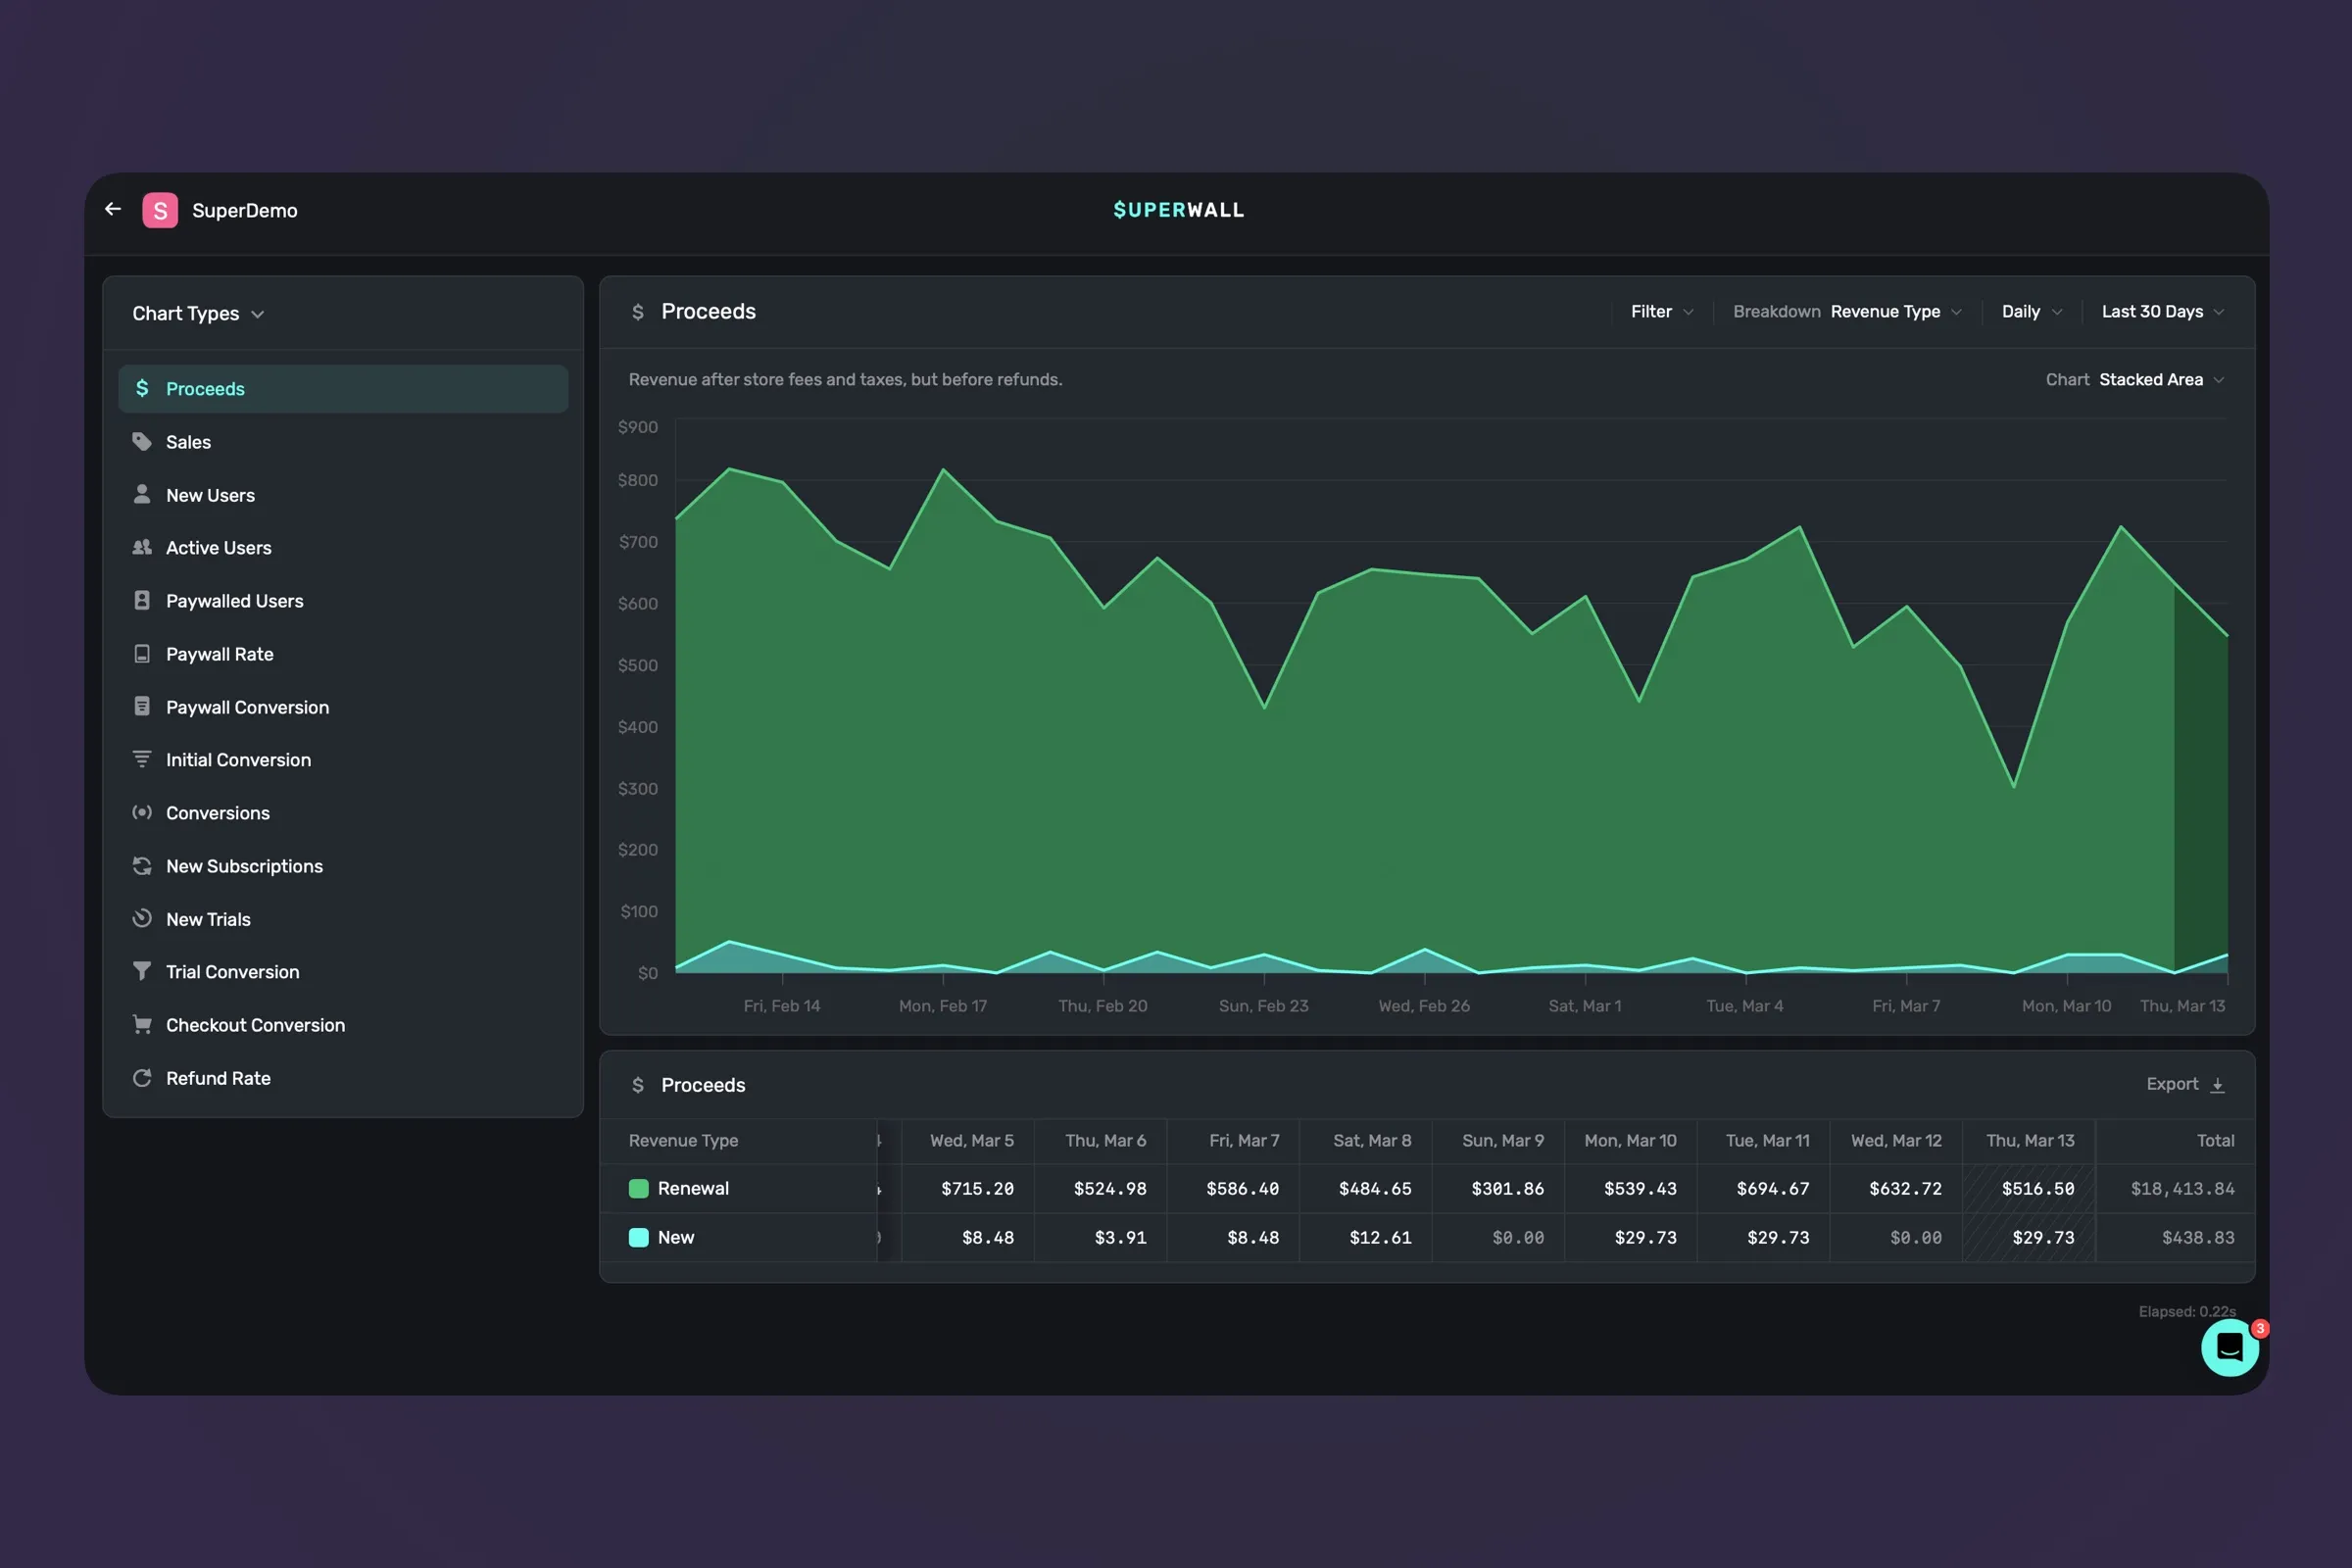Click the Export button
Screen dimensions: 2352x1568
tap(2185, 1084)
